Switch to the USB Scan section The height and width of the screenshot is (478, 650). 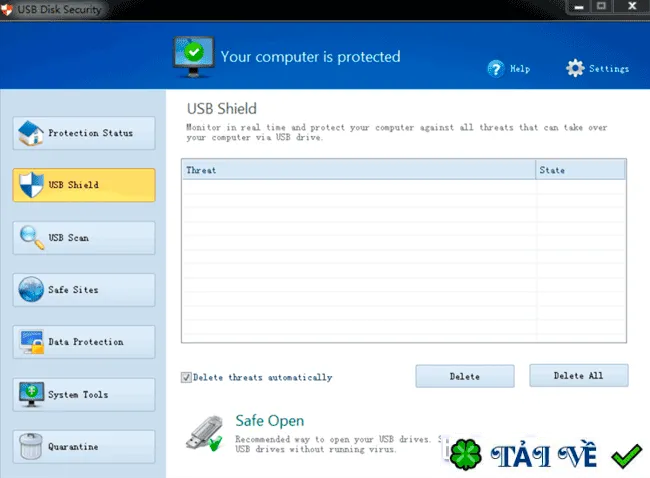click(84, 238)
